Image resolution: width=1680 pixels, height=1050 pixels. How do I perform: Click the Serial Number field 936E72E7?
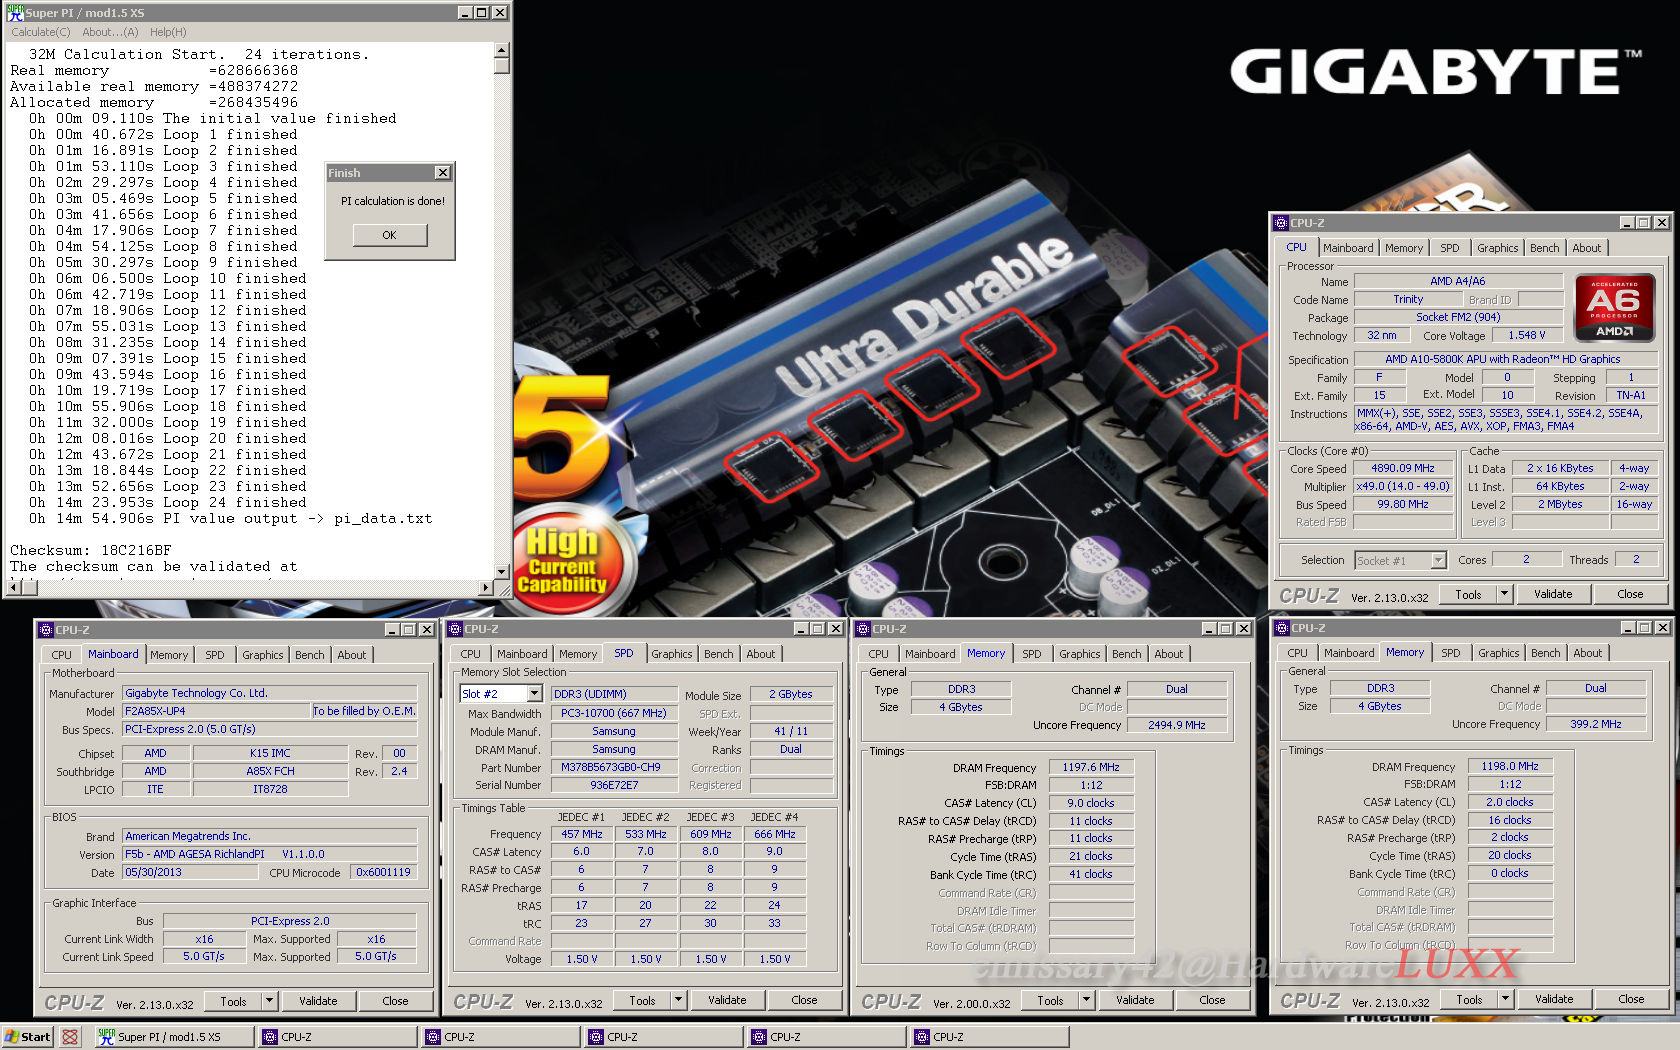click(x=613, y=786)
